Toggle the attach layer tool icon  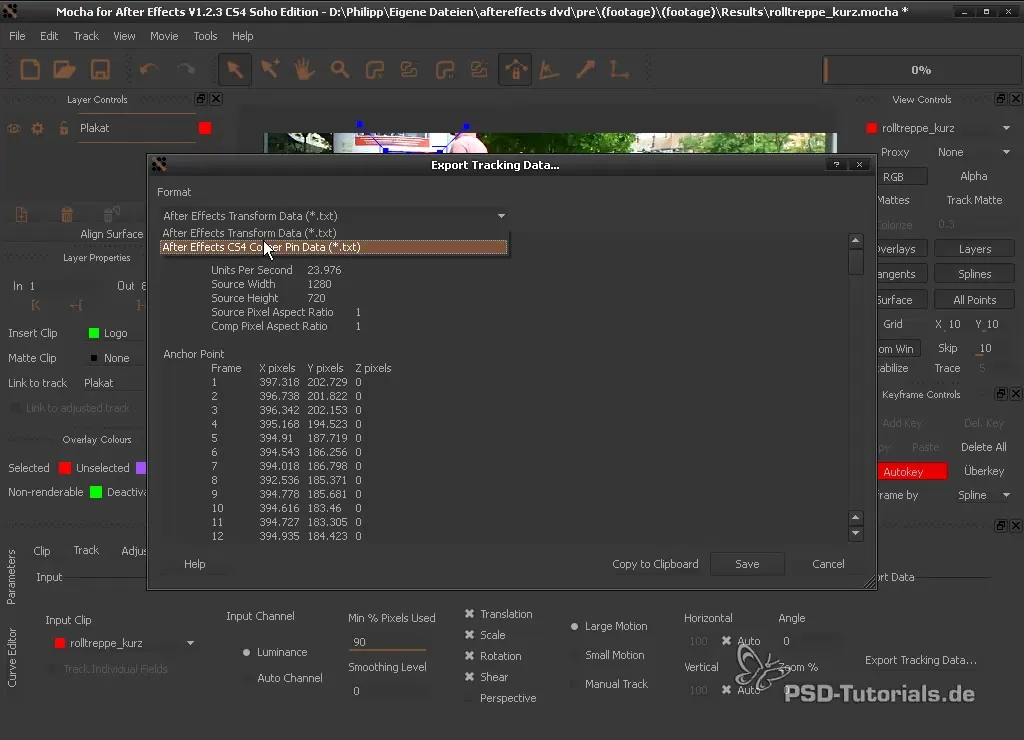pyautogui.click(x=515, y=69)
